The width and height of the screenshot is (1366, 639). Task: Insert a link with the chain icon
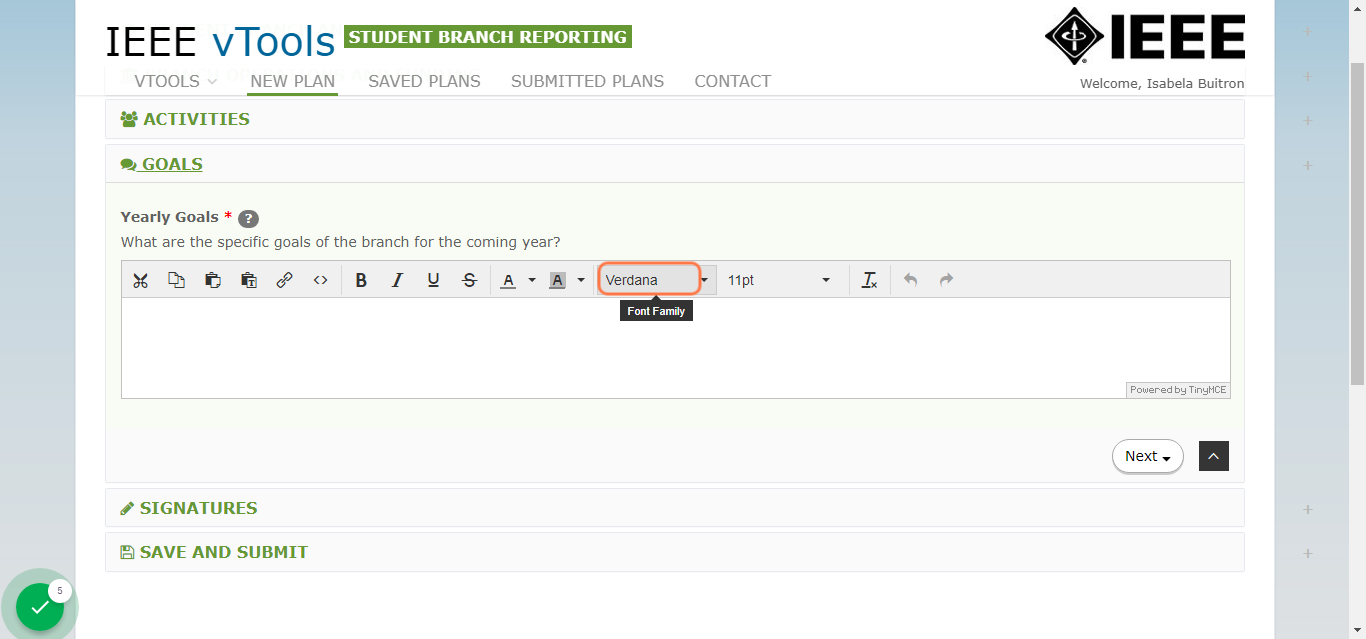coord(284,280)
